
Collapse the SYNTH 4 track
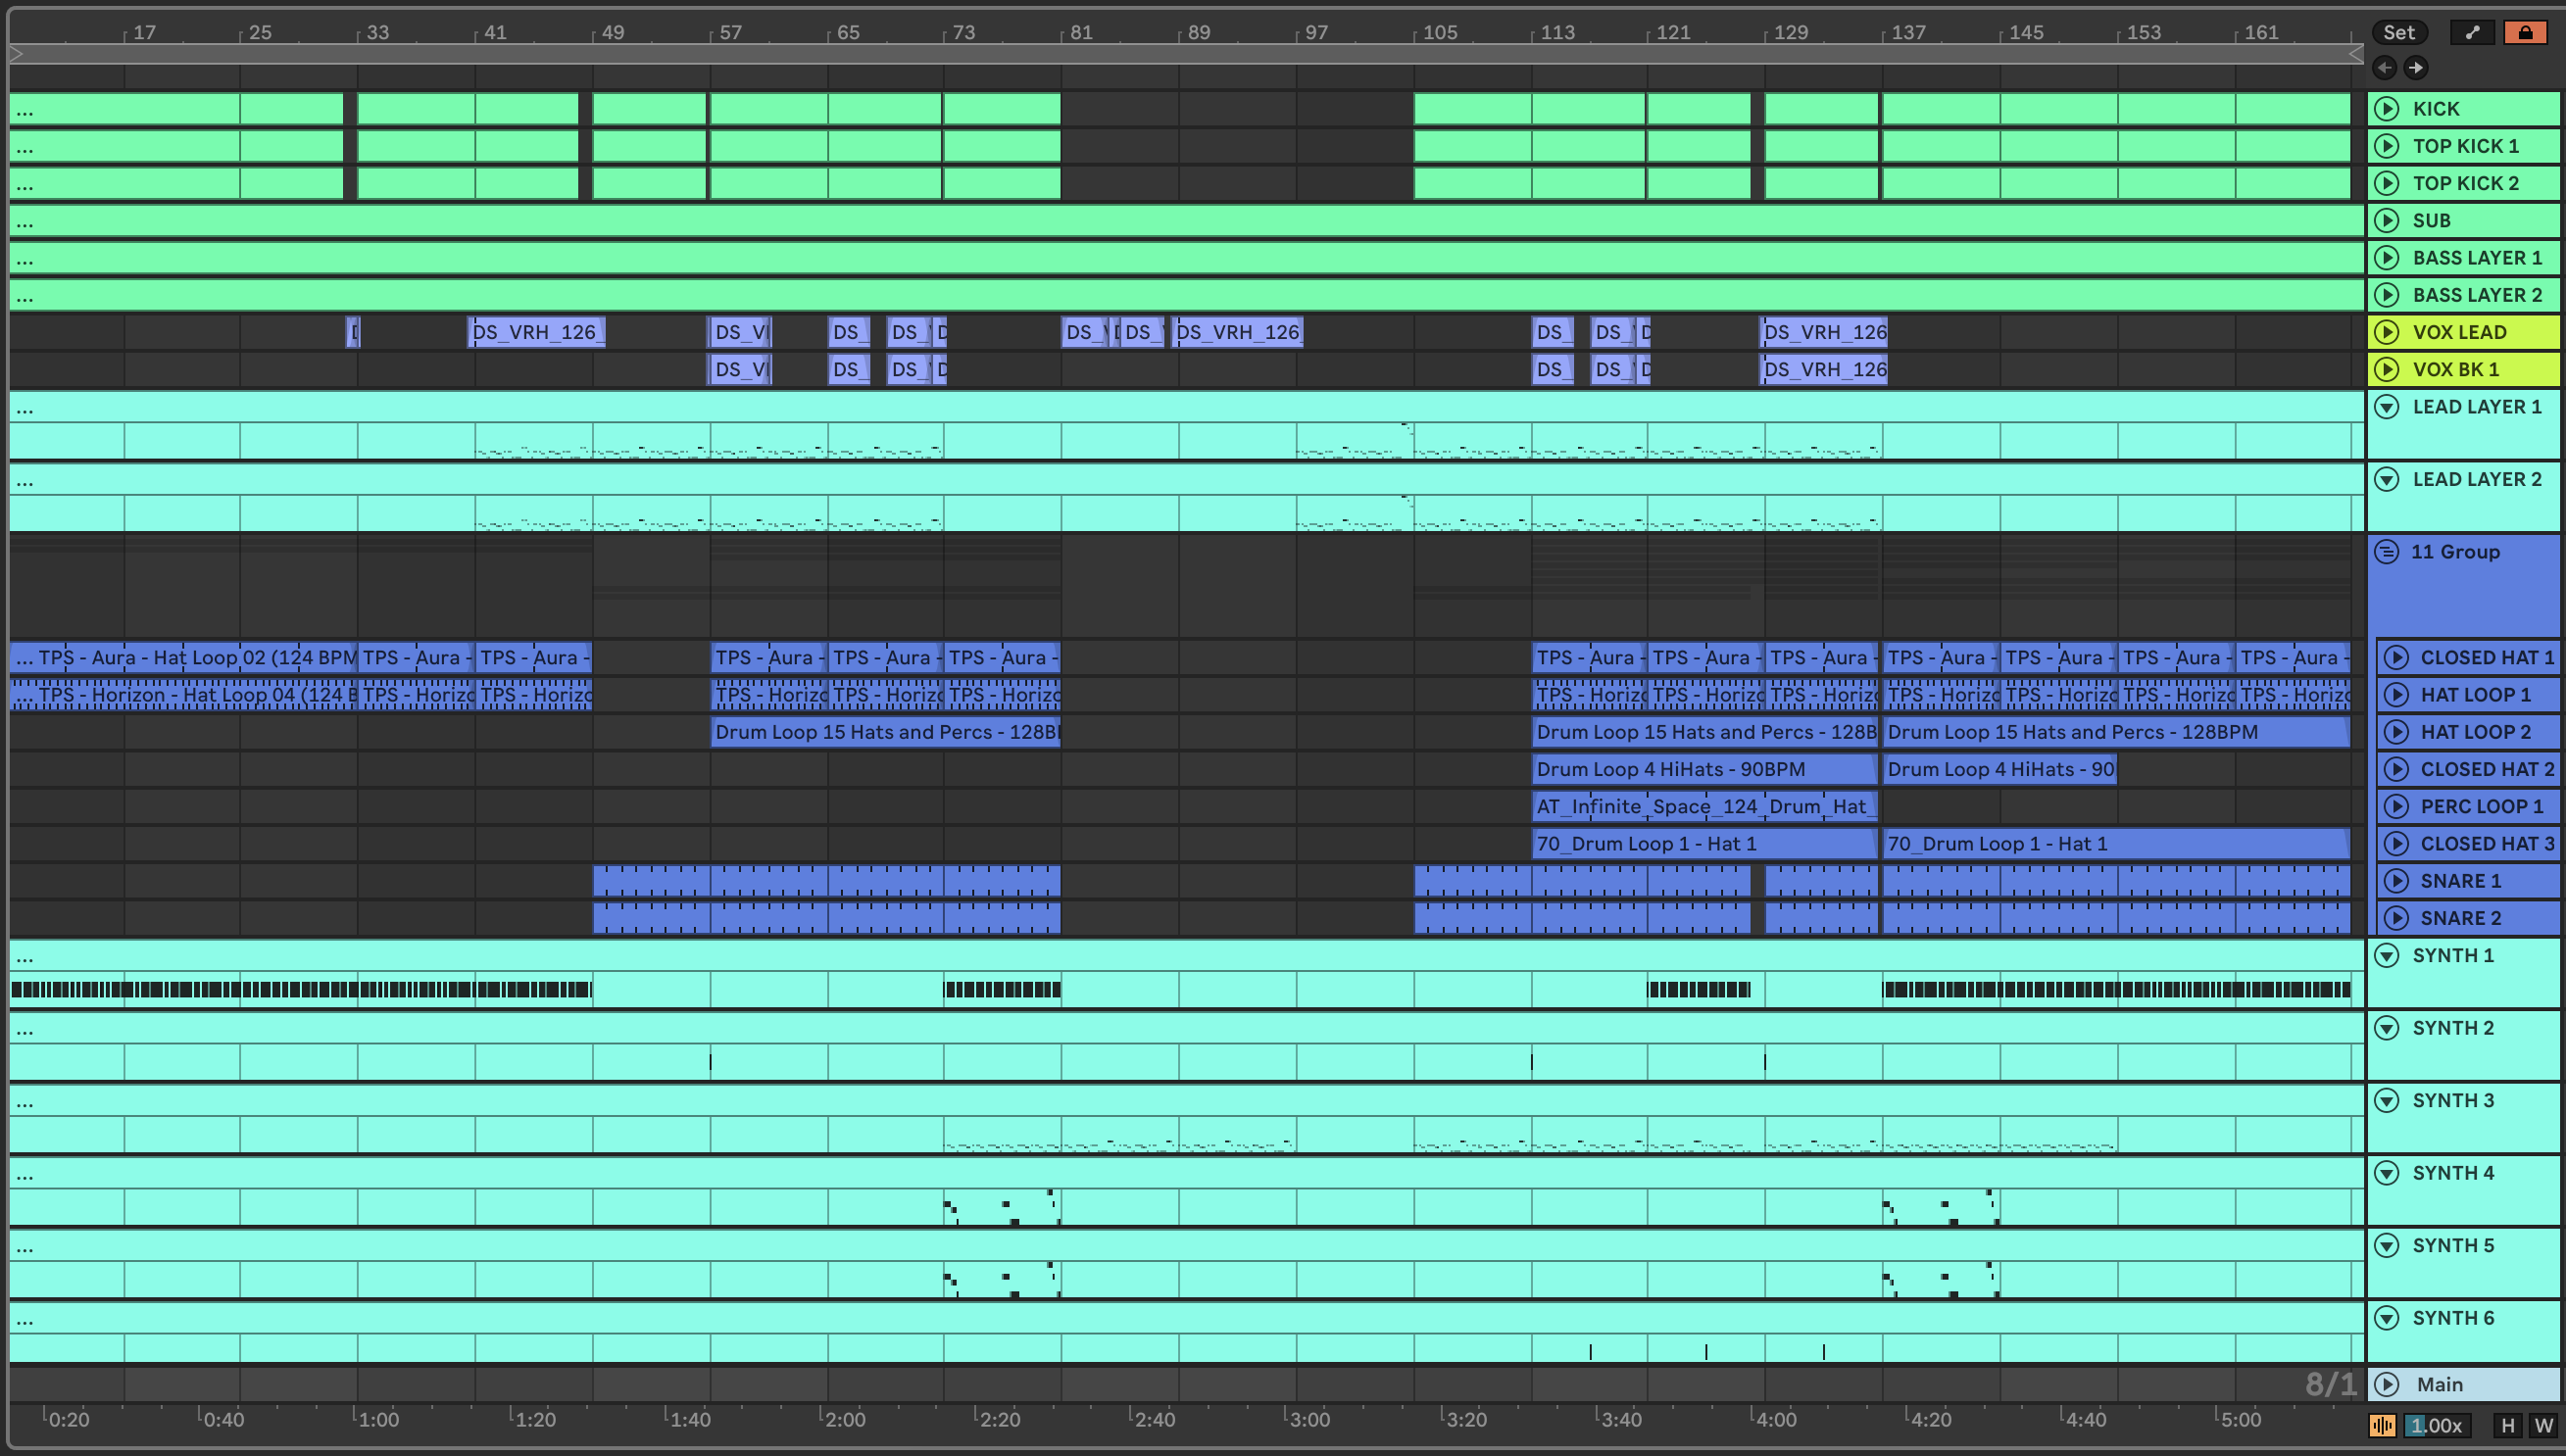tap(2387, 1173)
